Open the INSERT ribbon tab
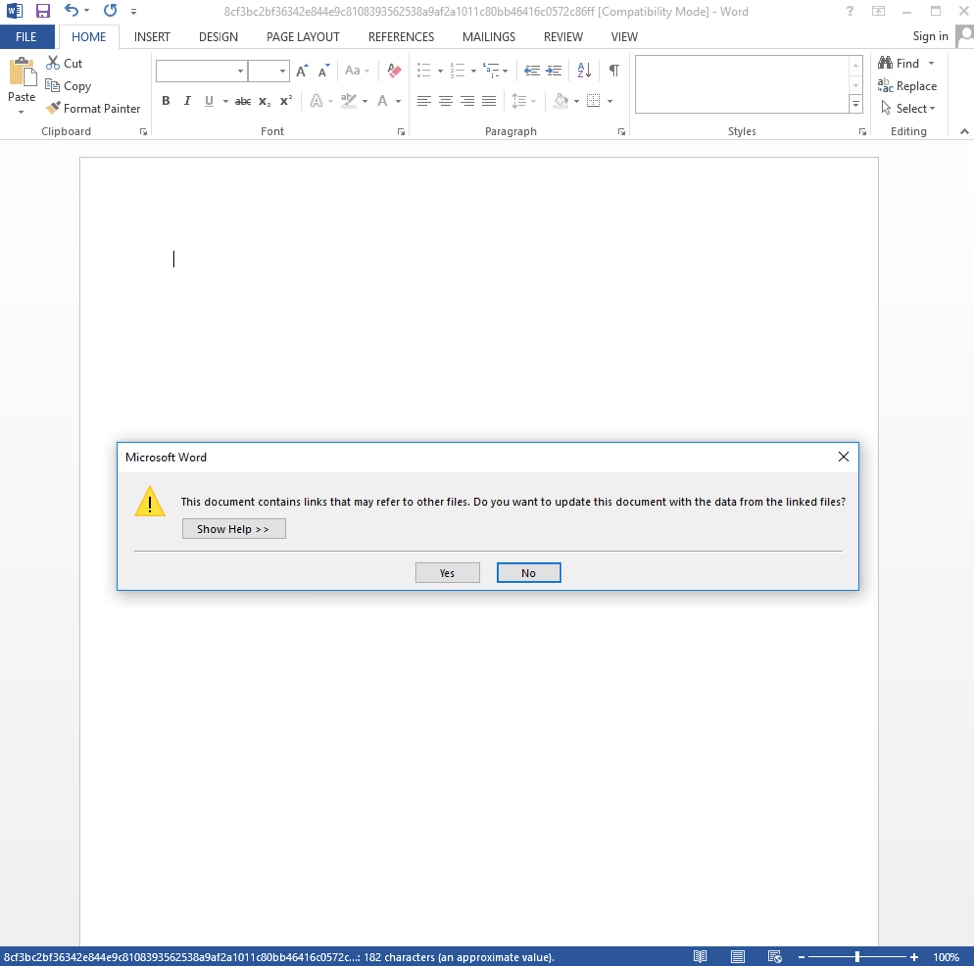The width and height of the screenshot is (974, 966). point(152,37)
